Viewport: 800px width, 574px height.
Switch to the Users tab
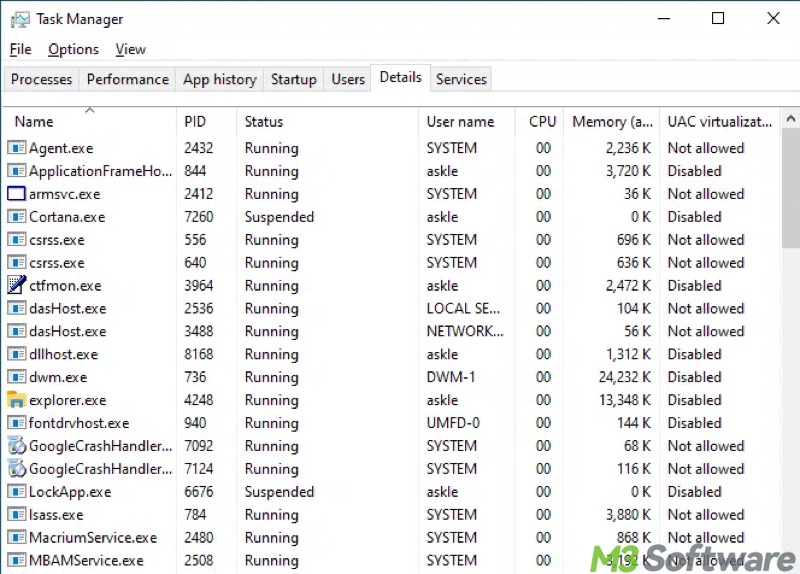[348, 80]
